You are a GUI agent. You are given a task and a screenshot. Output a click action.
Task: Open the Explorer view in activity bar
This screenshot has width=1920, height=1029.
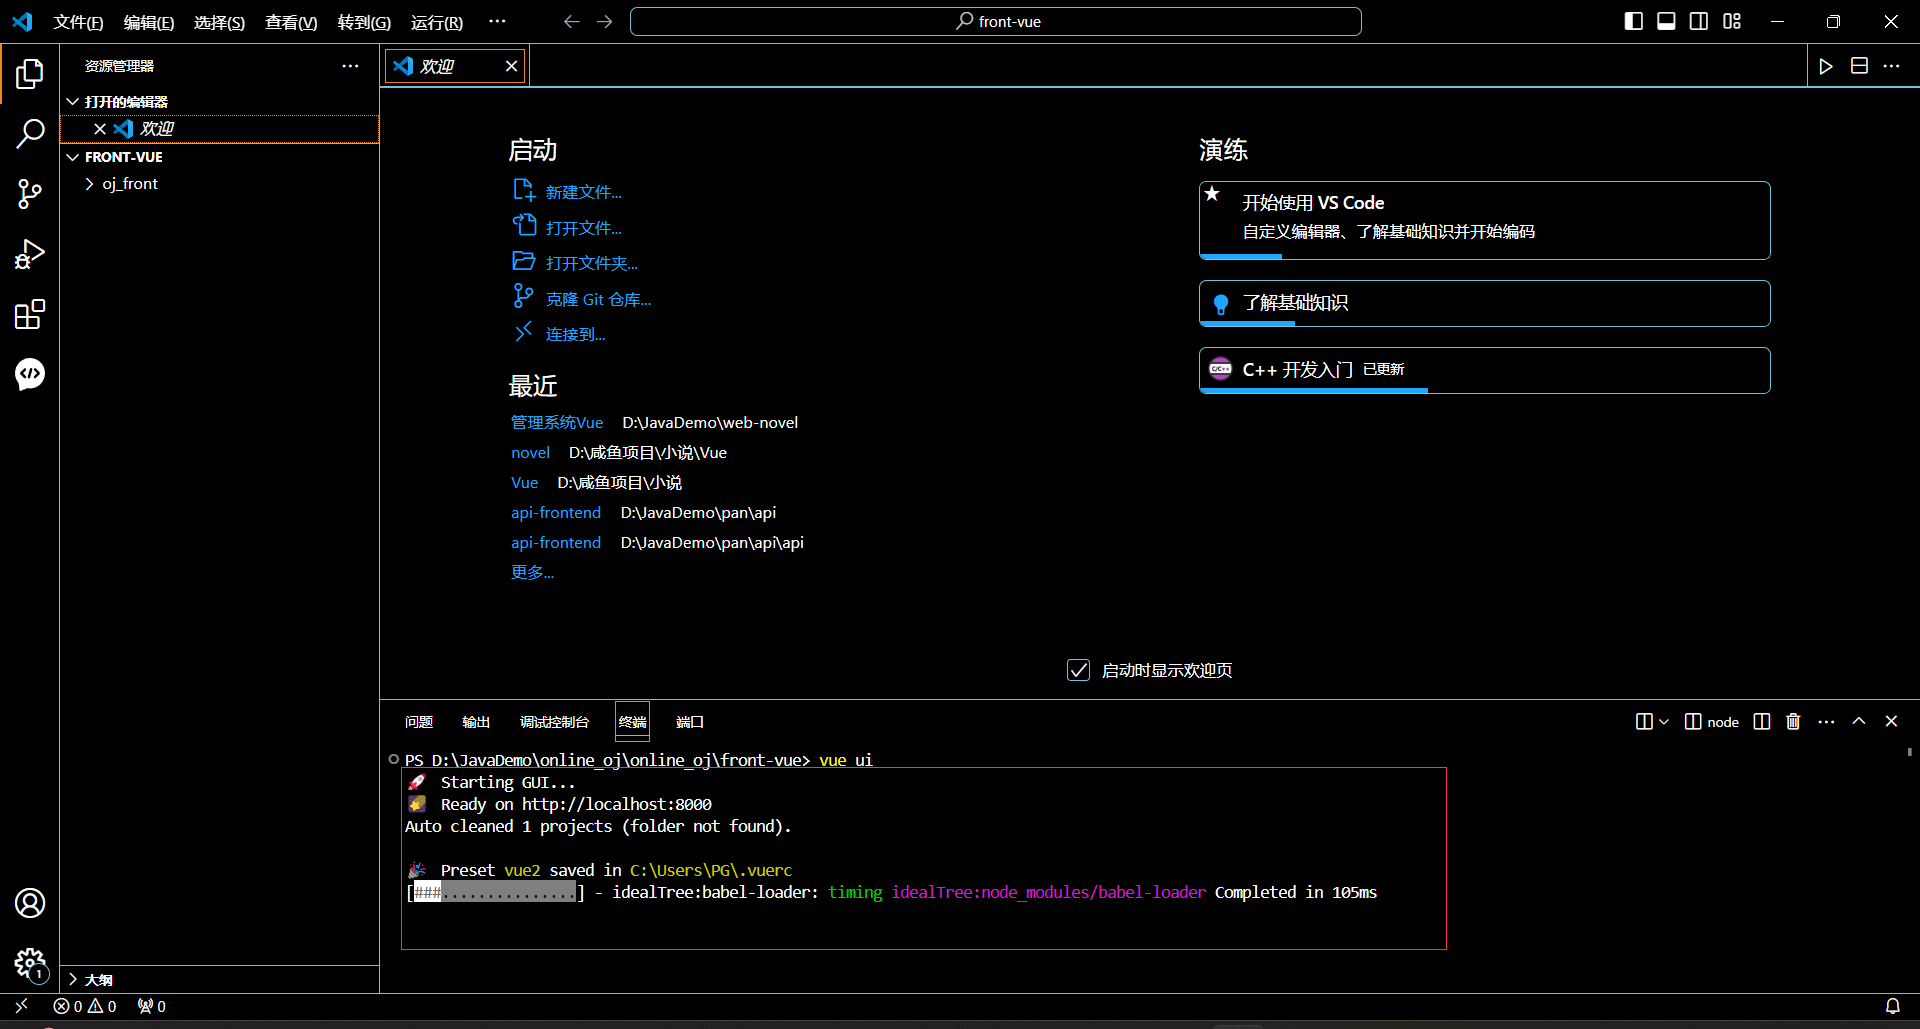click(x=30, y=73)
